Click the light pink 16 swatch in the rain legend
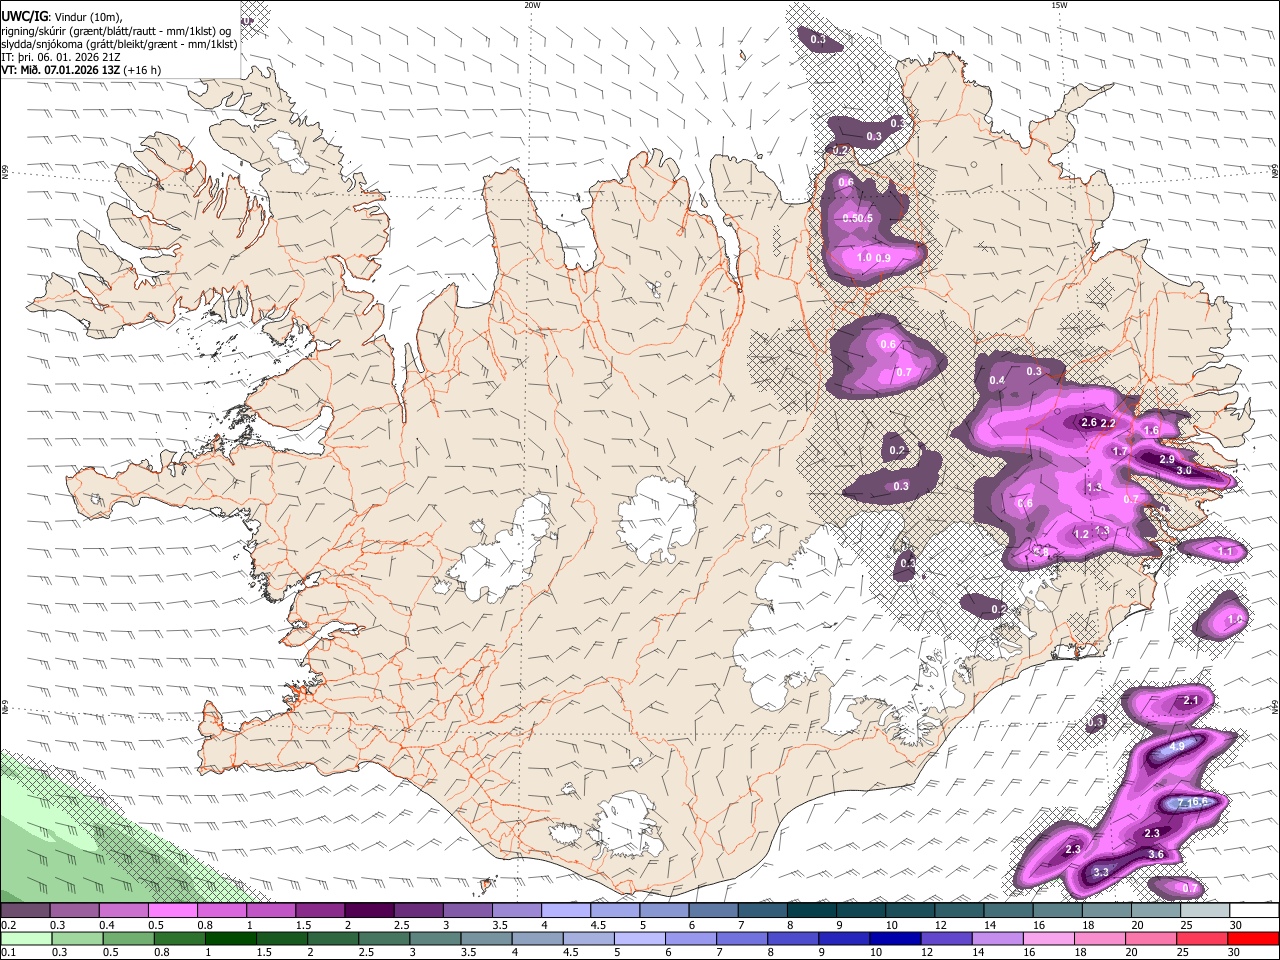Viewport: 1280px width, 960px height. coord(1048,938)
